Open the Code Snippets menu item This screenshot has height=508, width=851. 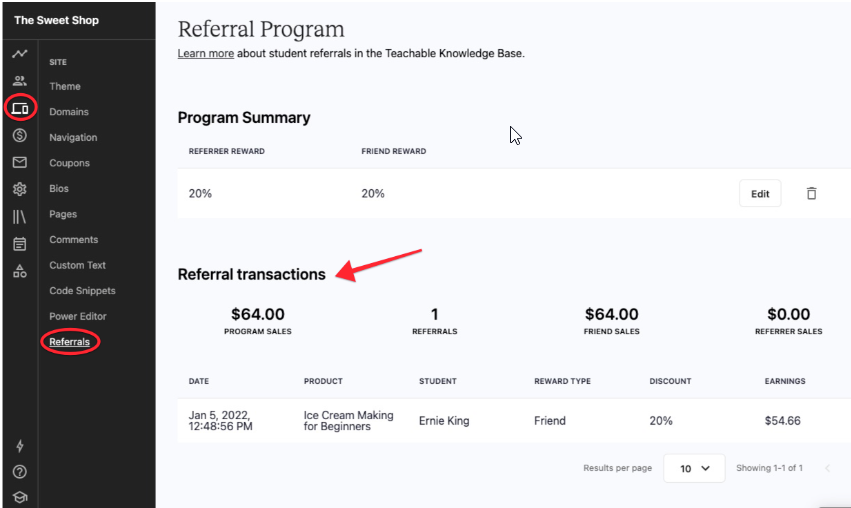click(82, 291)
